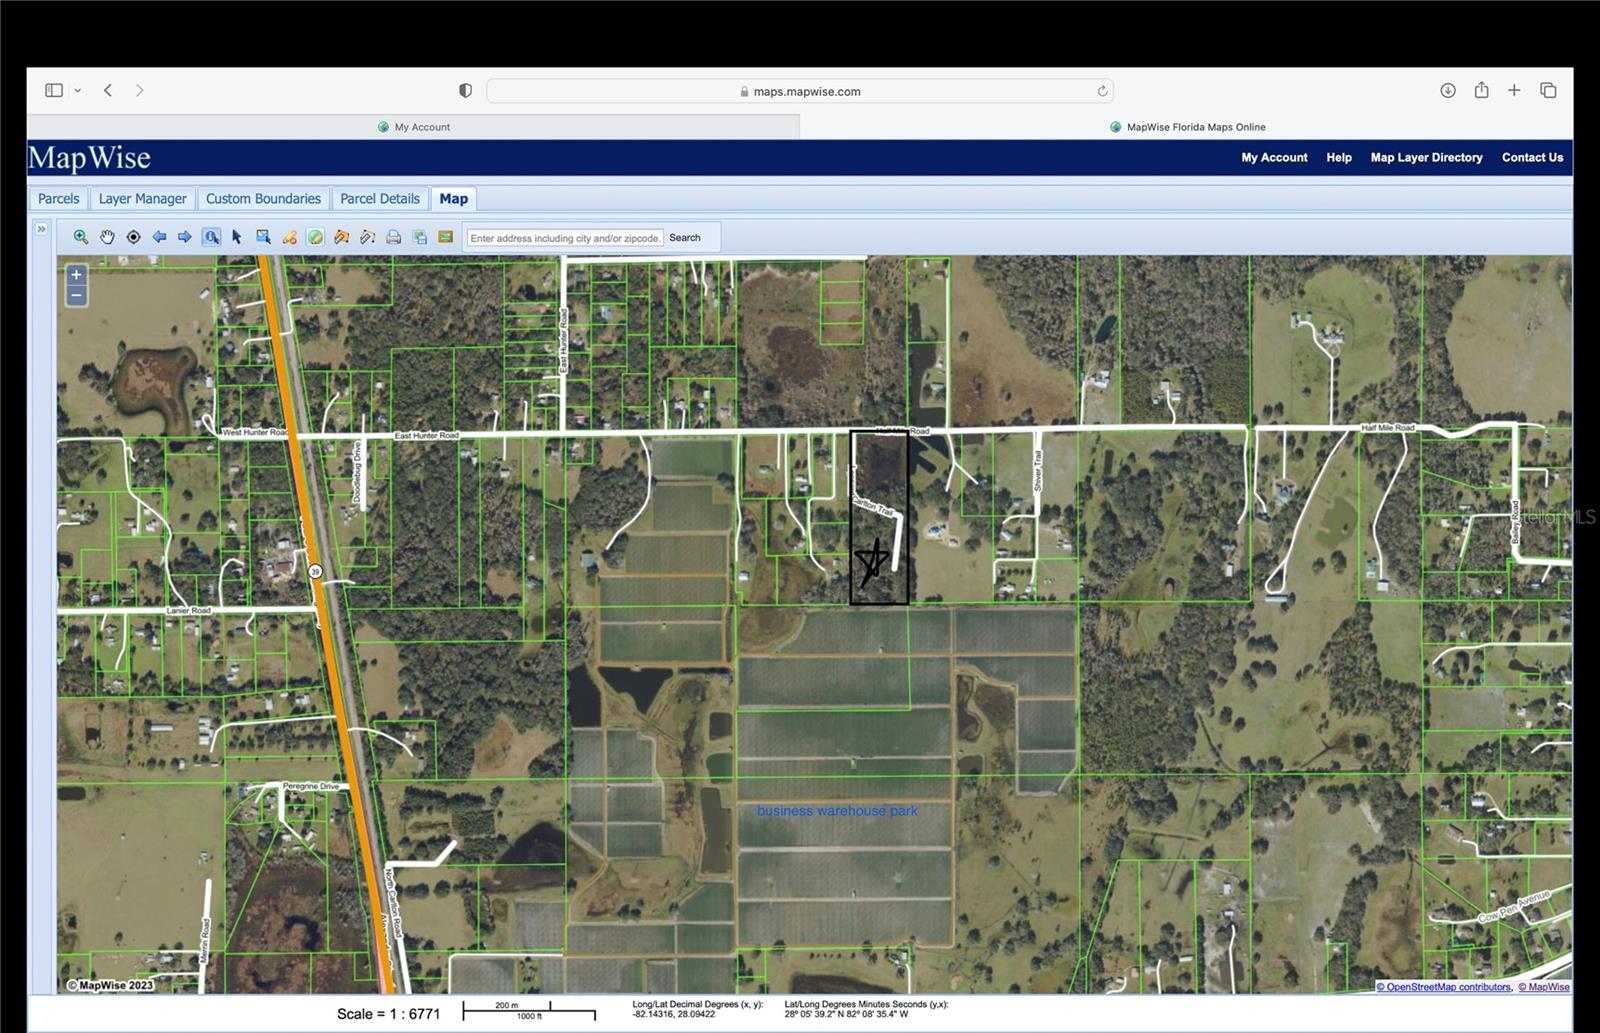Toggle Safari sidebar visibility
1600x1033 pixels.
pyautogui.click(x=54, y=91)
